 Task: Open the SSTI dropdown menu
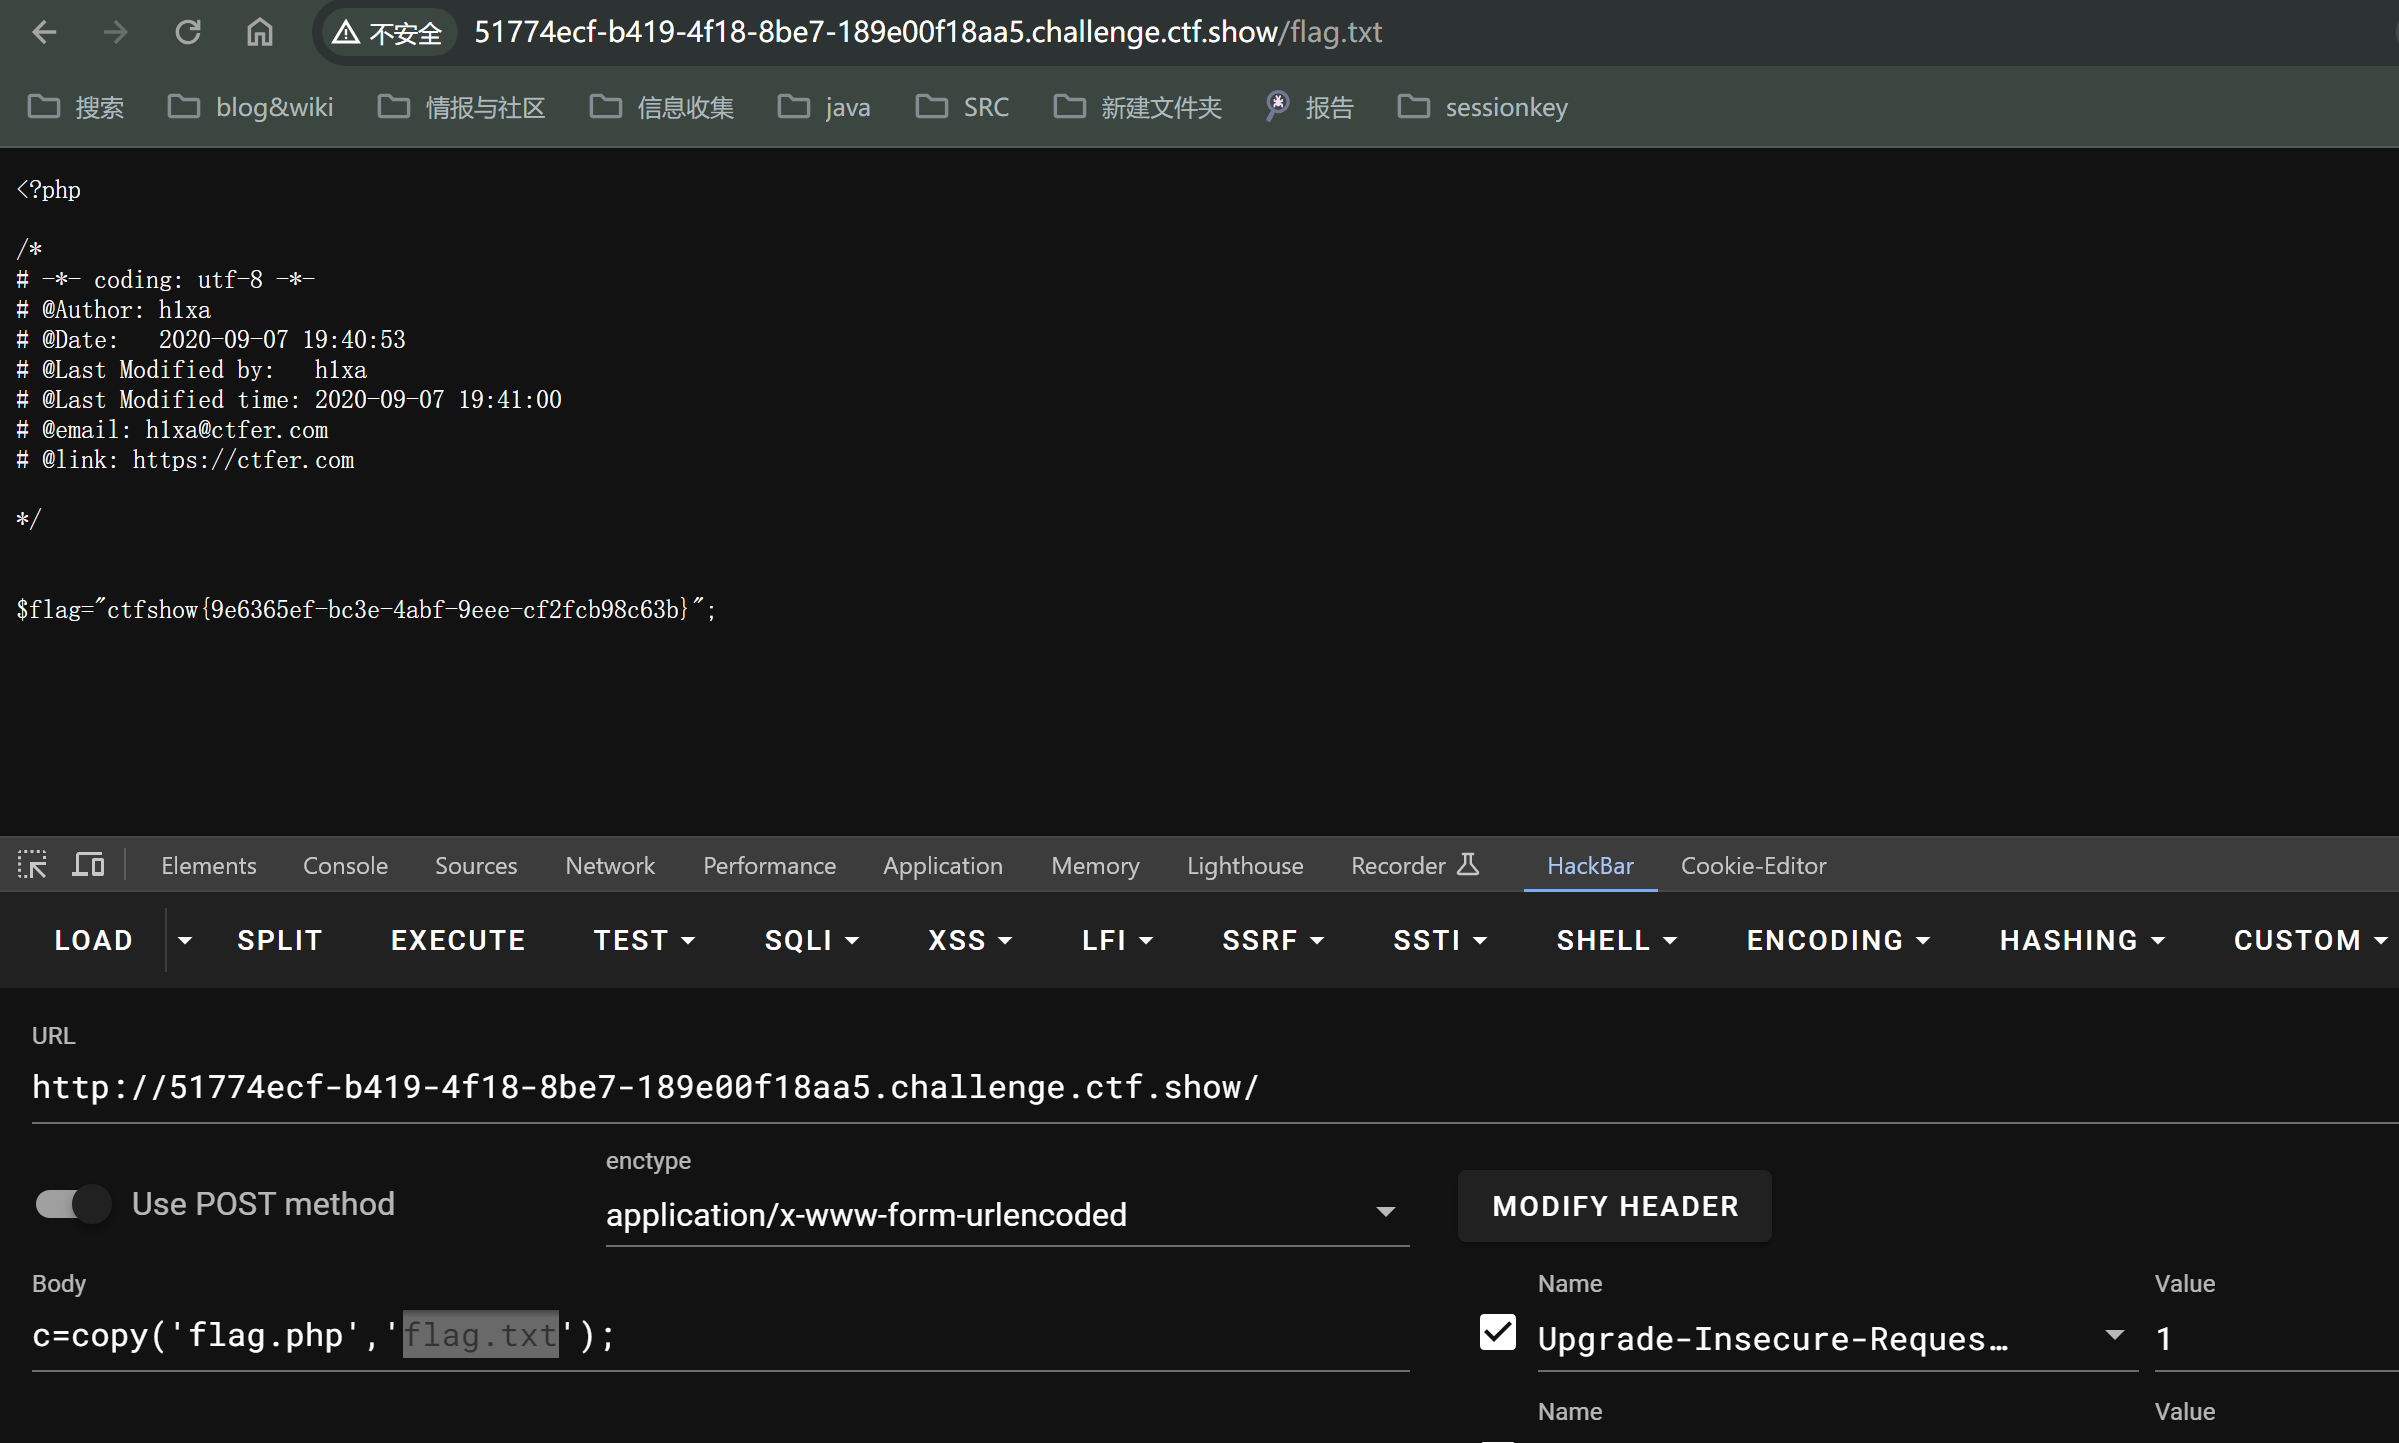(x=1440, y=940)
